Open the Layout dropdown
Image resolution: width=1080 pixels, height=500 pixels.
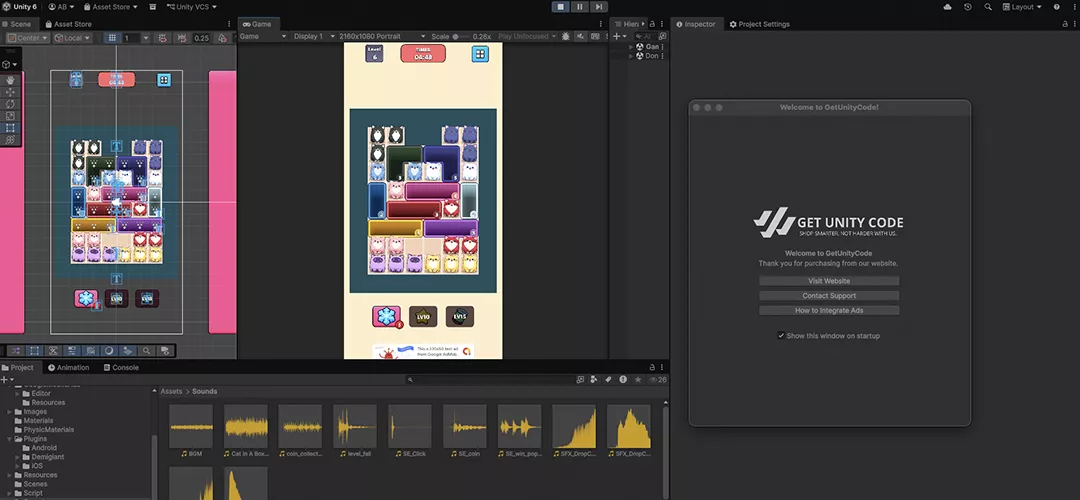point(1022,7)
